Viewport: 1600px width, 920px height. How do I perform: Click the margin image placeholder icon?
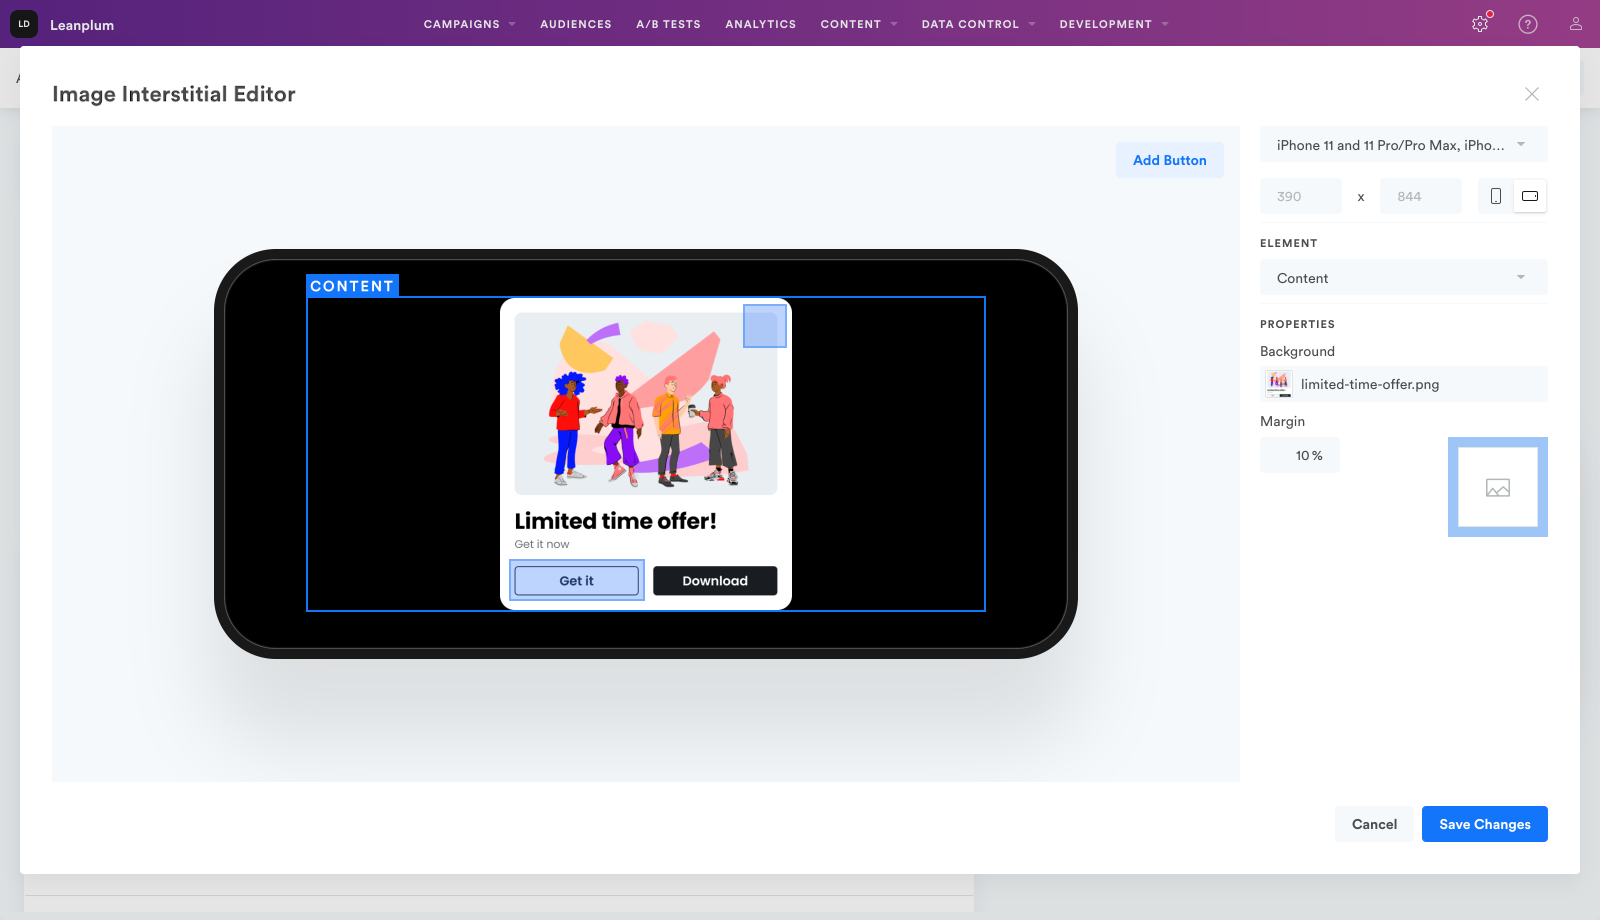click(x=1497, y=488)
